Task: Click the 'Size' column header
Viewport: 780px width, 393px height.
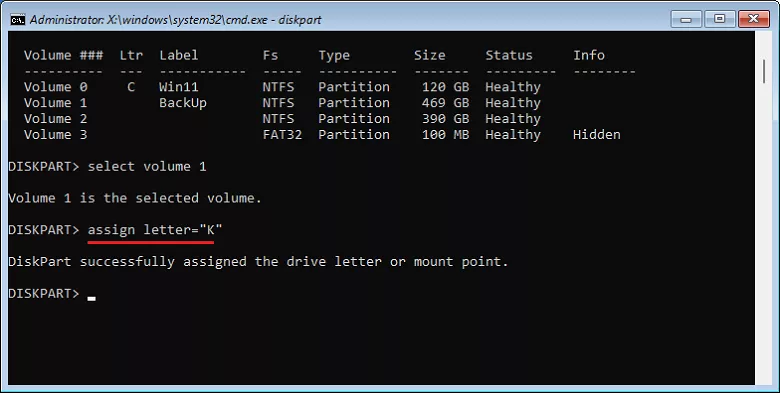Action: 430,55
